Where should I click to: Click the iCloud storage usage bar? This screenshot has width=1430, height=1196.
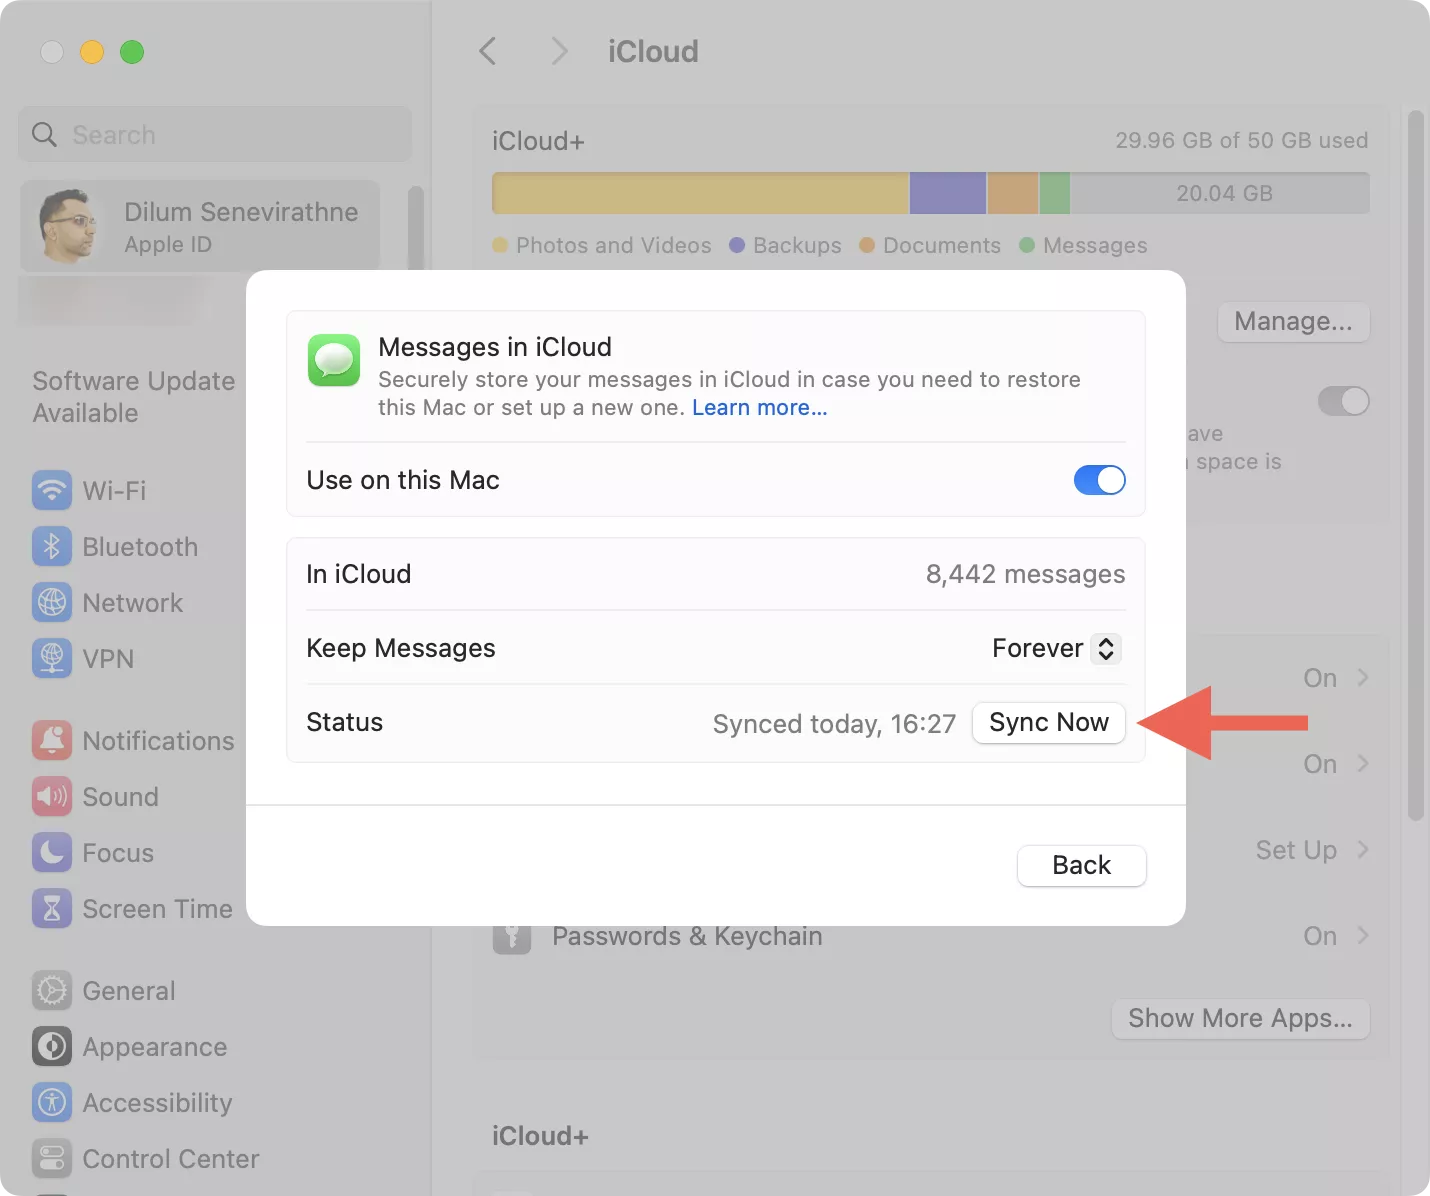(930, 193)
